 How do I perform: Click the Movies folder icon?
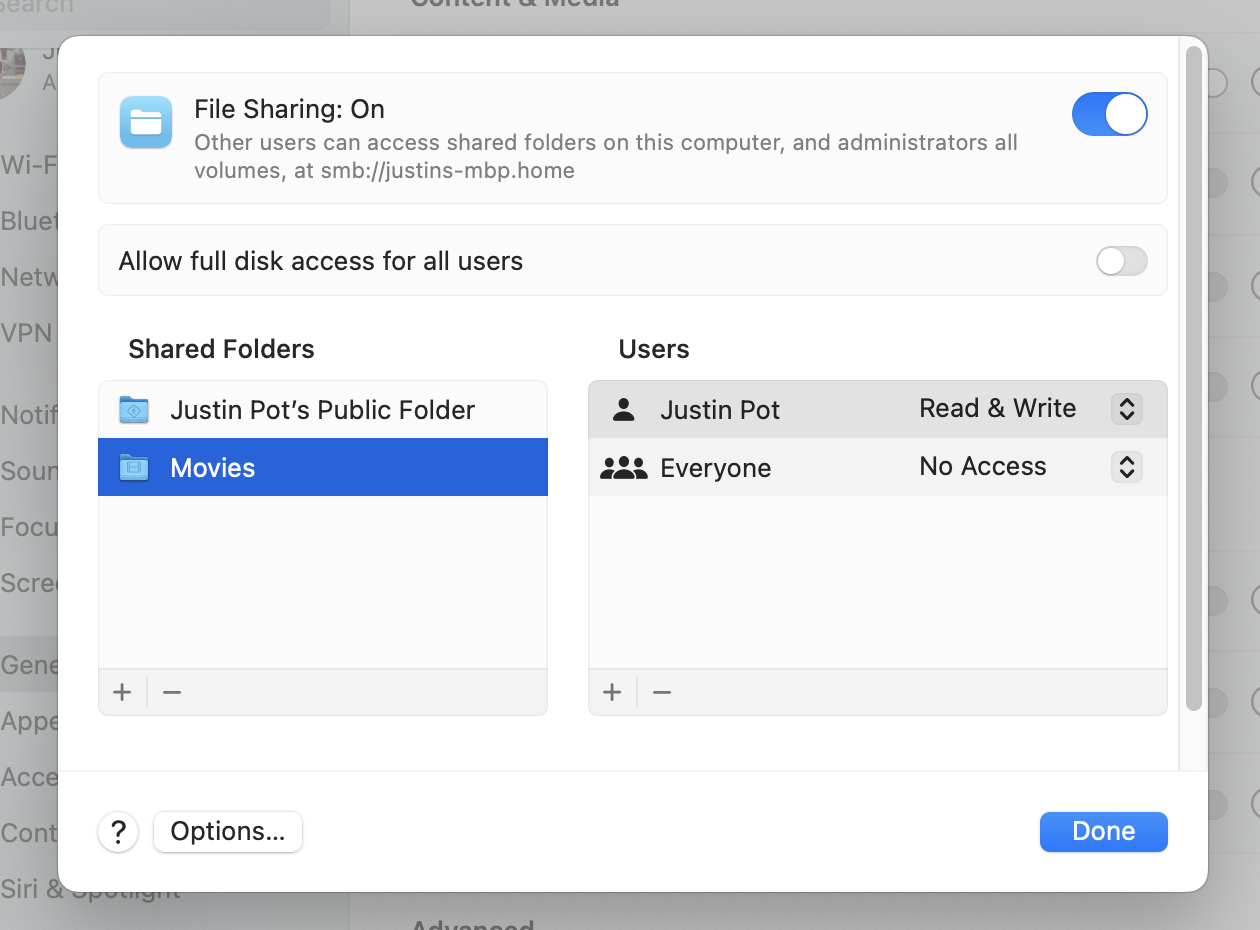[x=134, y=468]
